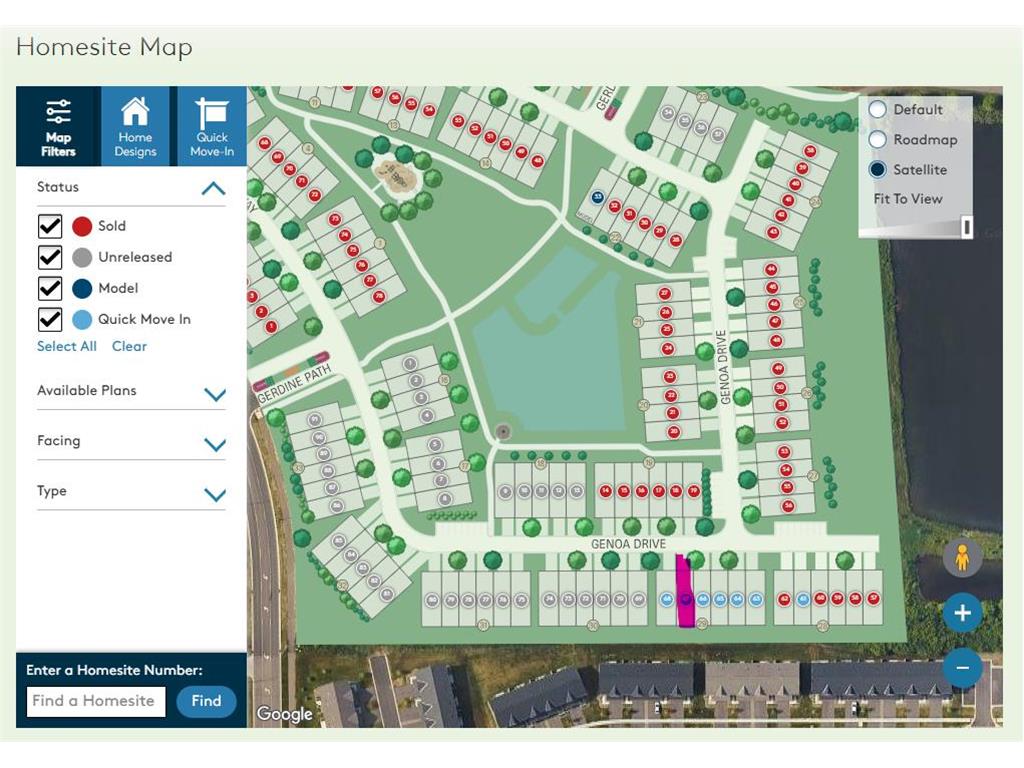Select sold homesite 32 marker
The width and height of the screenshot is (1024, 768).
point(614,206)
